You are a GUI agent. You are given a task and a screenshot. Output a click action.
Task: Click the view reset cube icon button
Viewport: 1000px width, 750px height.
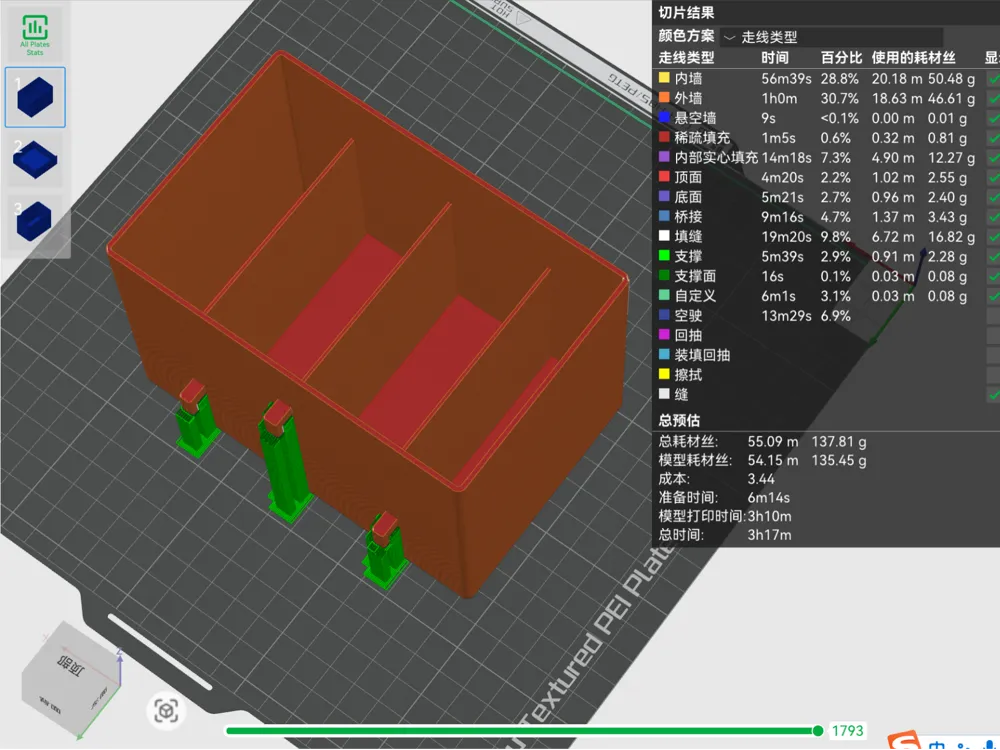(x=166, y=710)
